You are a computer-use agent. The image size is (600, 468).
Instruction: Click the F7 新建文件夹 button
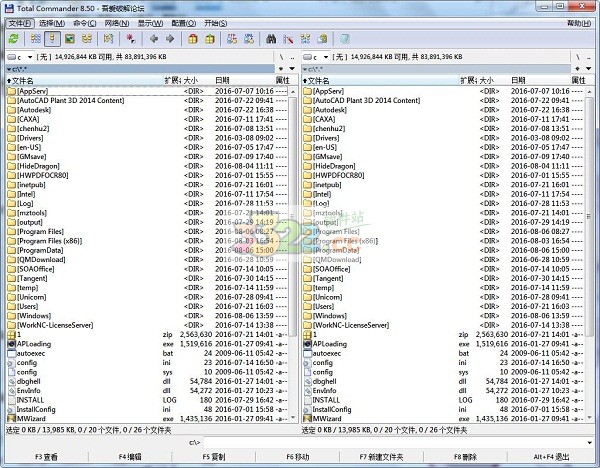click(381, 457)
